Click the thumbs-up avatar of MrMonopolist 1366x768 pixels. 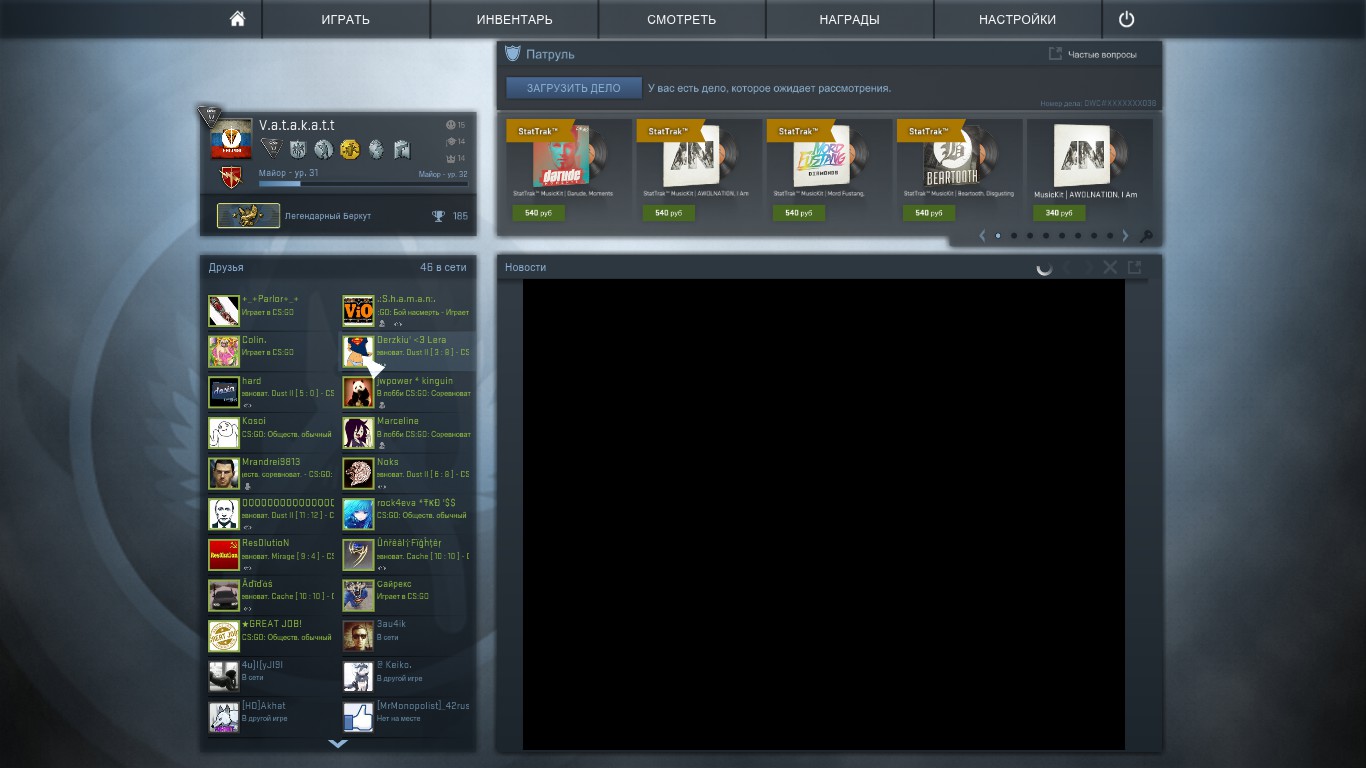point(358,717)
